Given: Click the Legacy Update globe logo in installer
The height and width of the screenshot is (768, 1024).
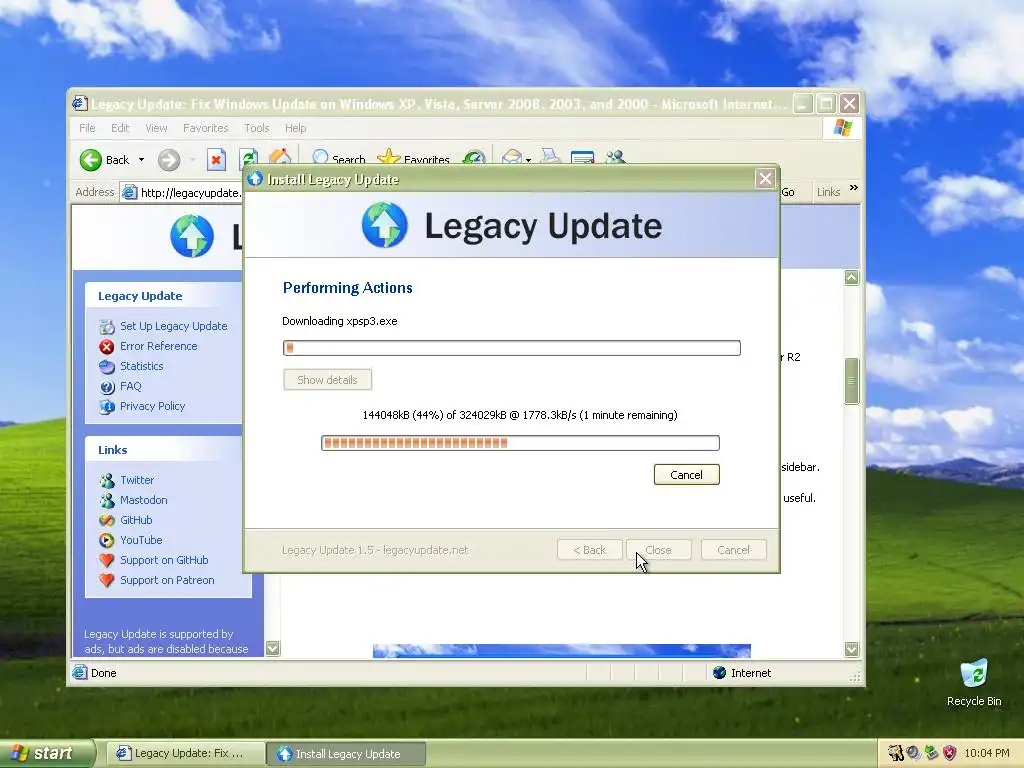Looking at the screenshot, I should pos(385,225).
